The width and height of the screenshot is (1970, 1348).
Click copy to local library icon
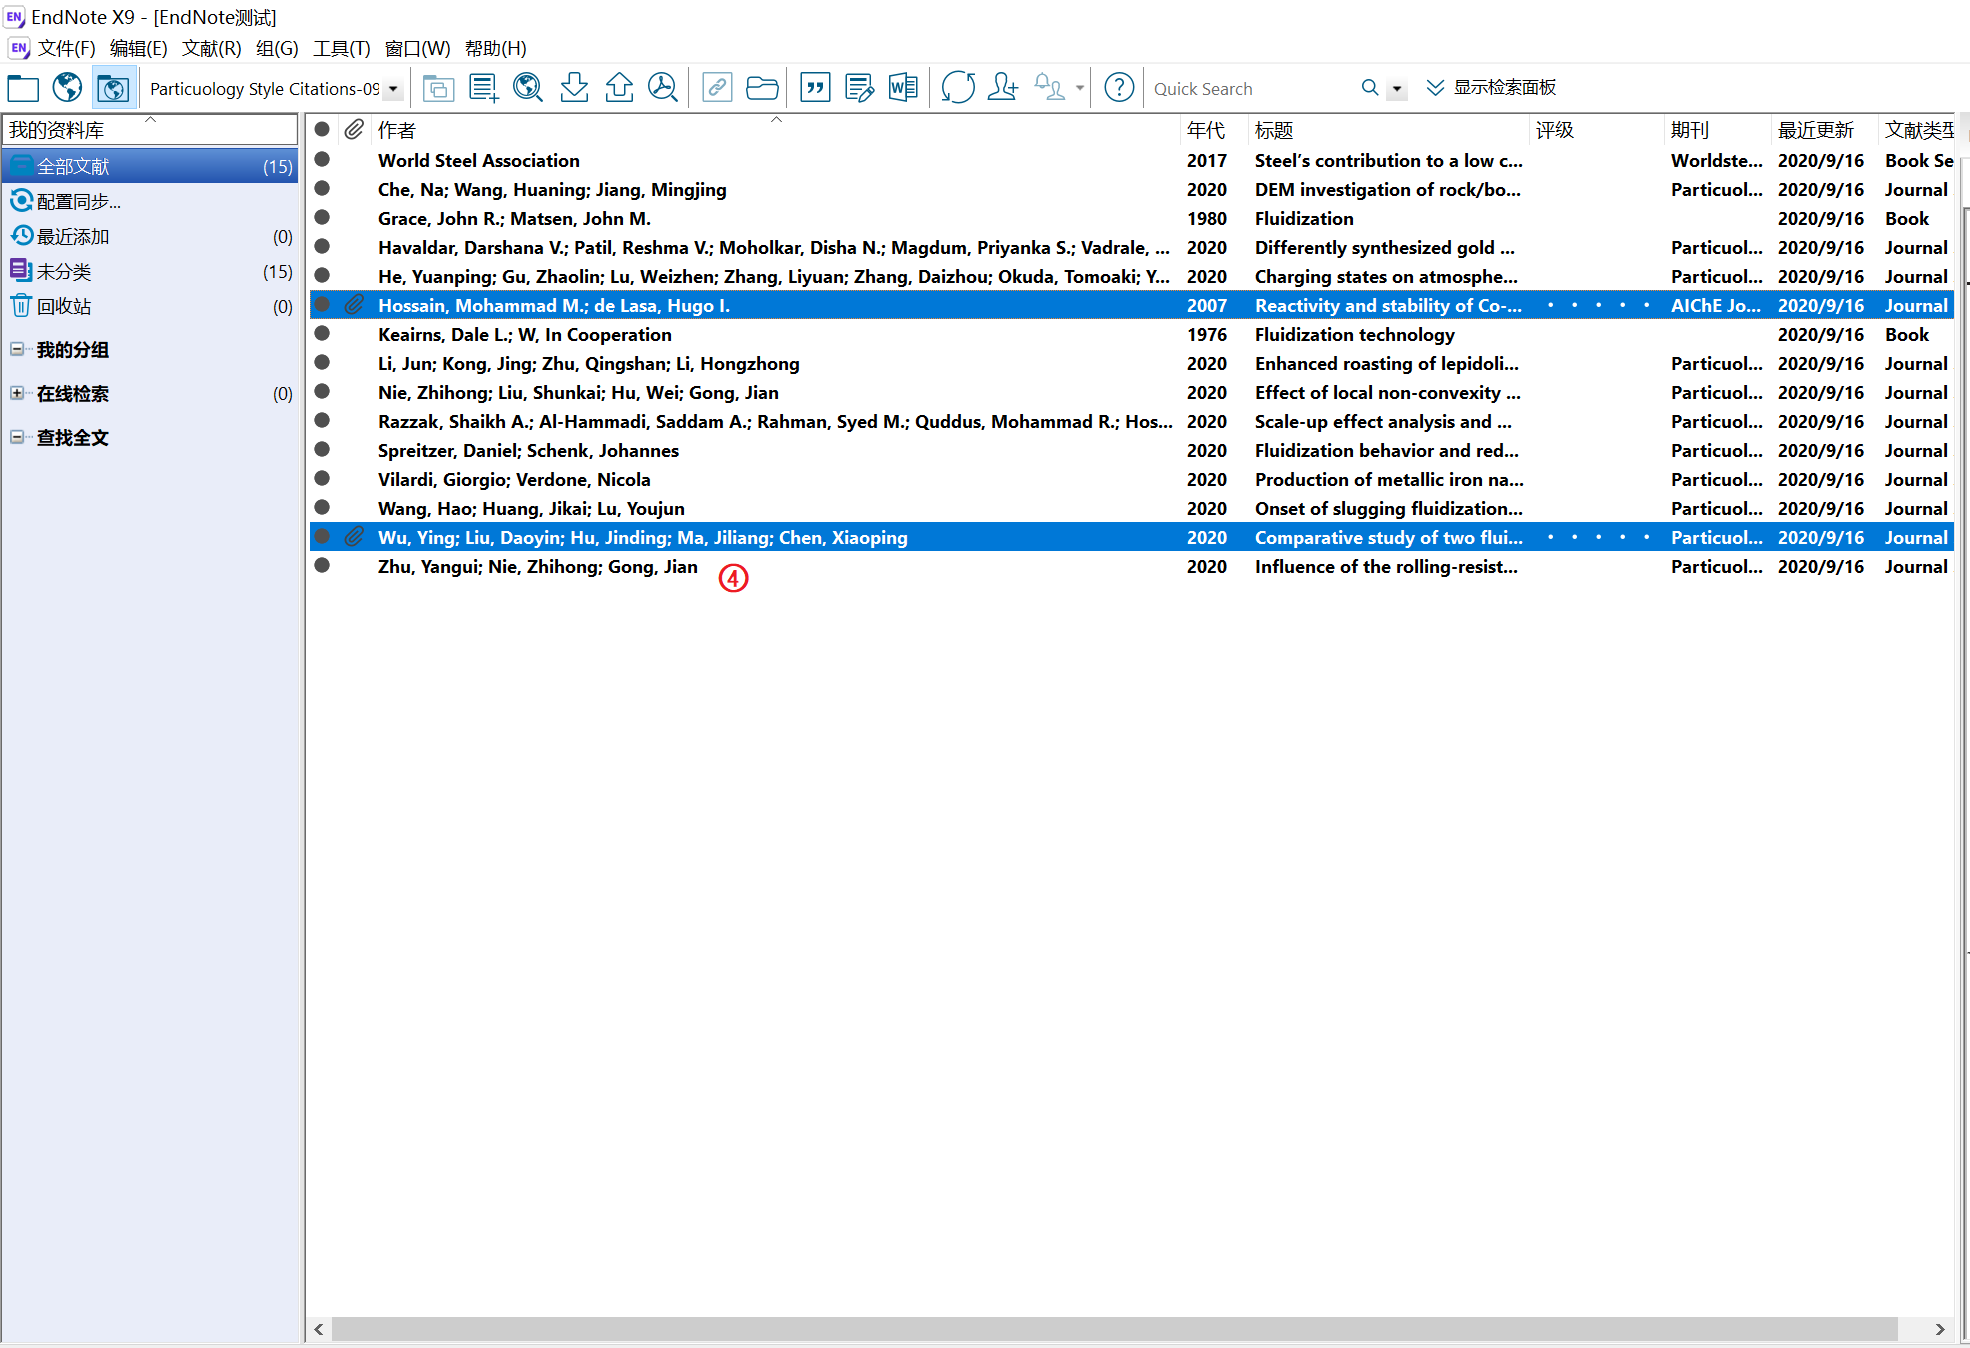[438, 88]
